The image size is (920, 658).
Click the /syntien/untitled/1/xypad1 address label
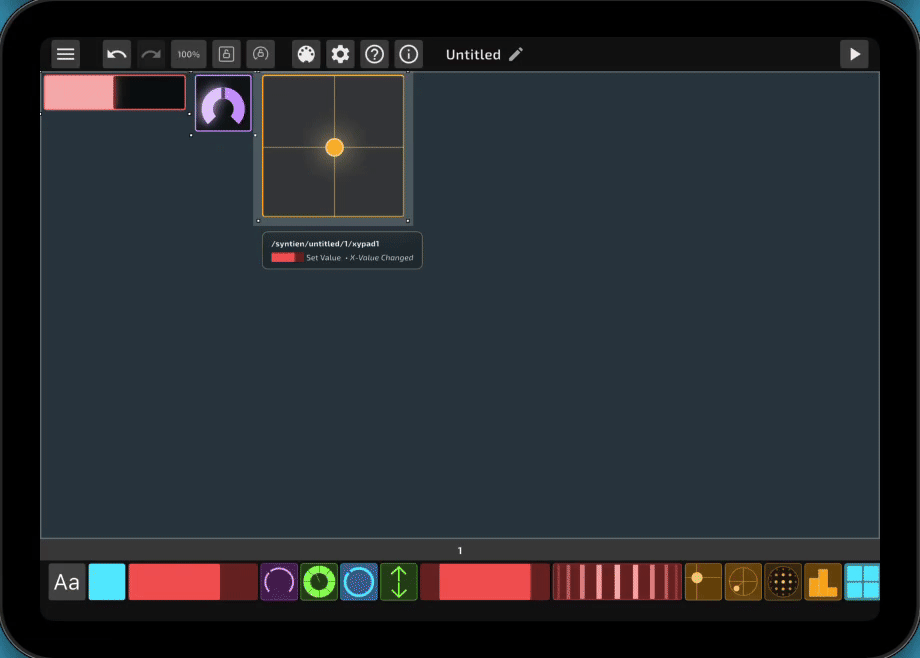pyautogui.click(x=325, y=244)
